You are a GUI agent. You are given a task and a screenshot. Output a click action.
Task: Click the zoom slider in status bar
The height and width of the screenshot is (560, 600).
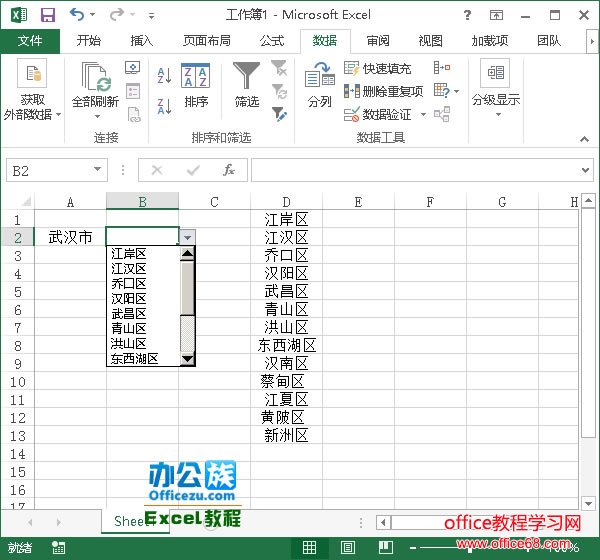pos(470,548)
